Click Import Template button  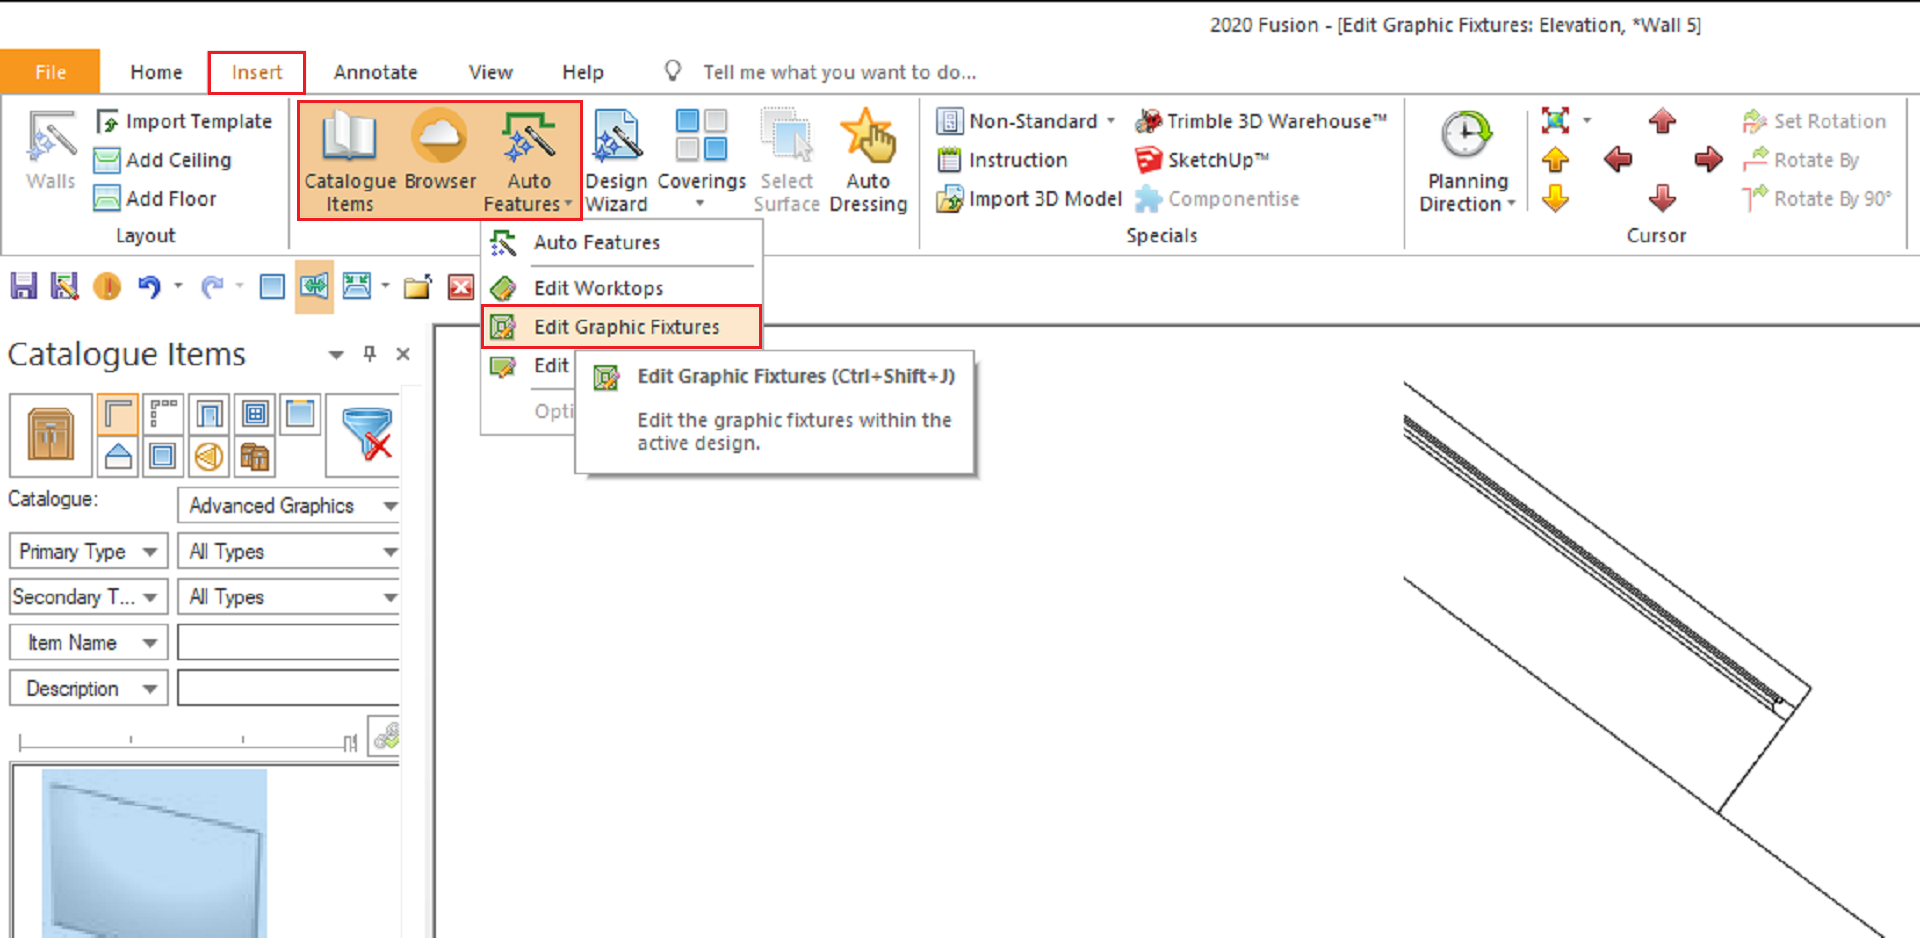coord(185,121)
